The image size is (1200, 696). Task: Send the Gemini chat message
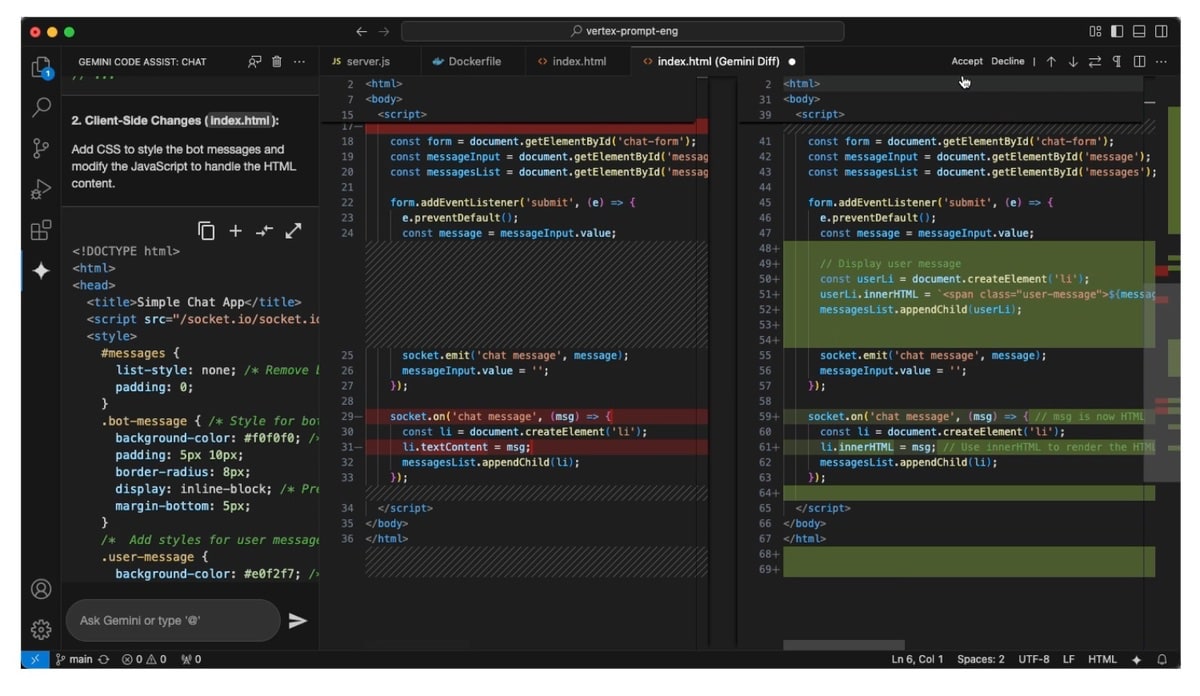(x=297, y=621)
